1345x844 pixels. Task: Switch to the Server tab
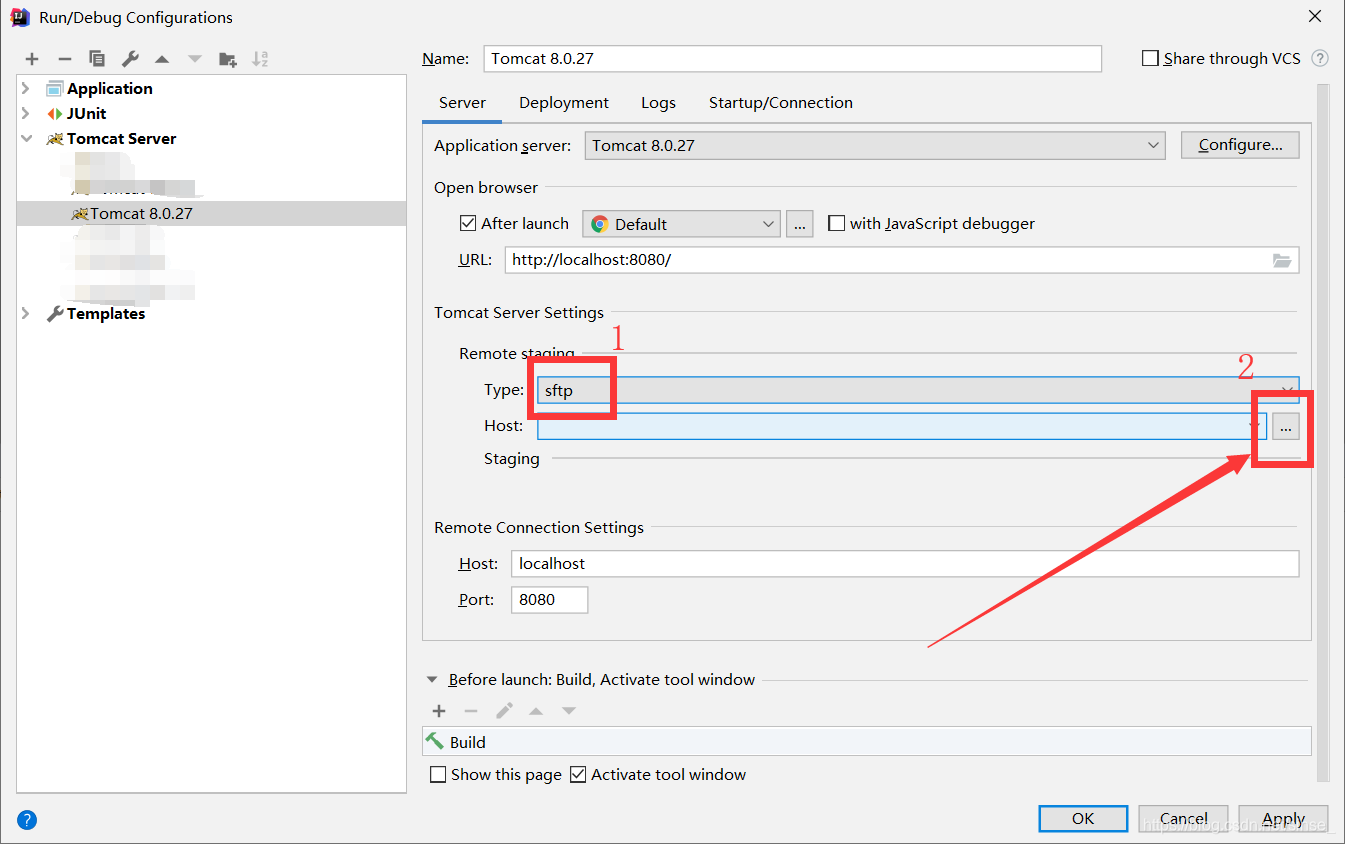pyautogui.click(x=462, y=103)
